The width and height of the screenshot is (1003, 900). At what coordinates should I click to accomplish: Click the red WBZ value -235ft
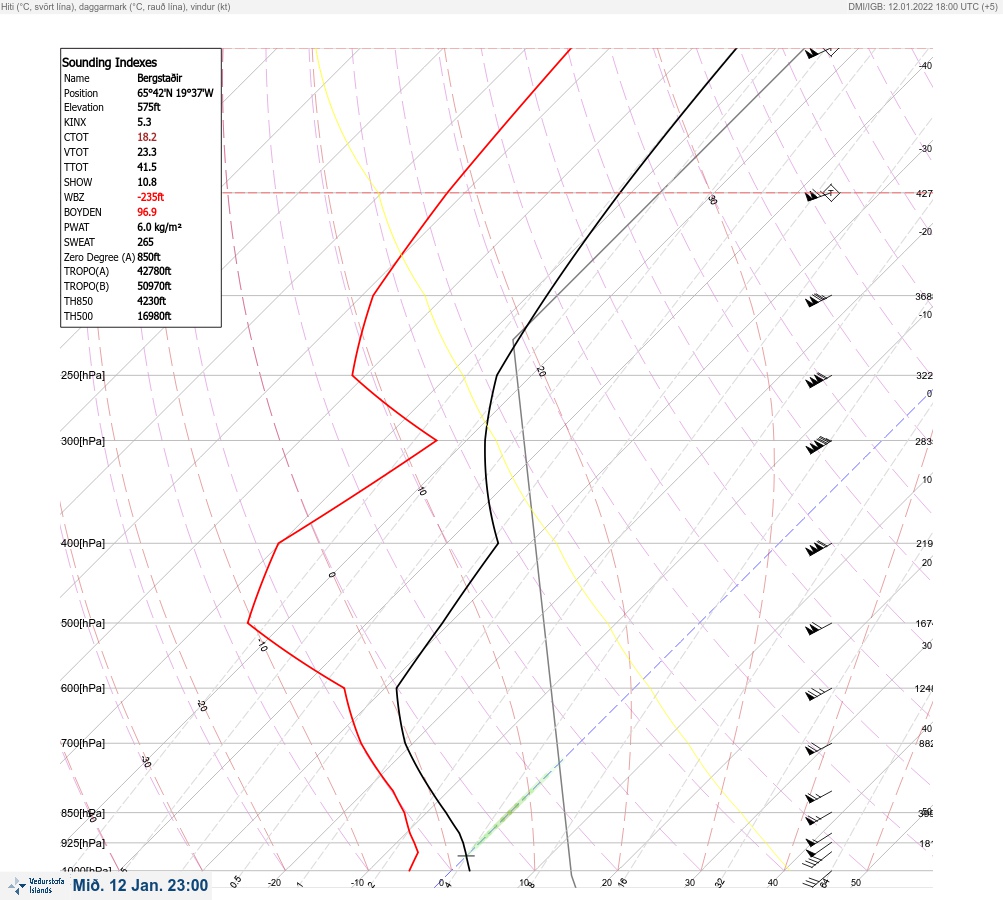(x=151, y=197)
